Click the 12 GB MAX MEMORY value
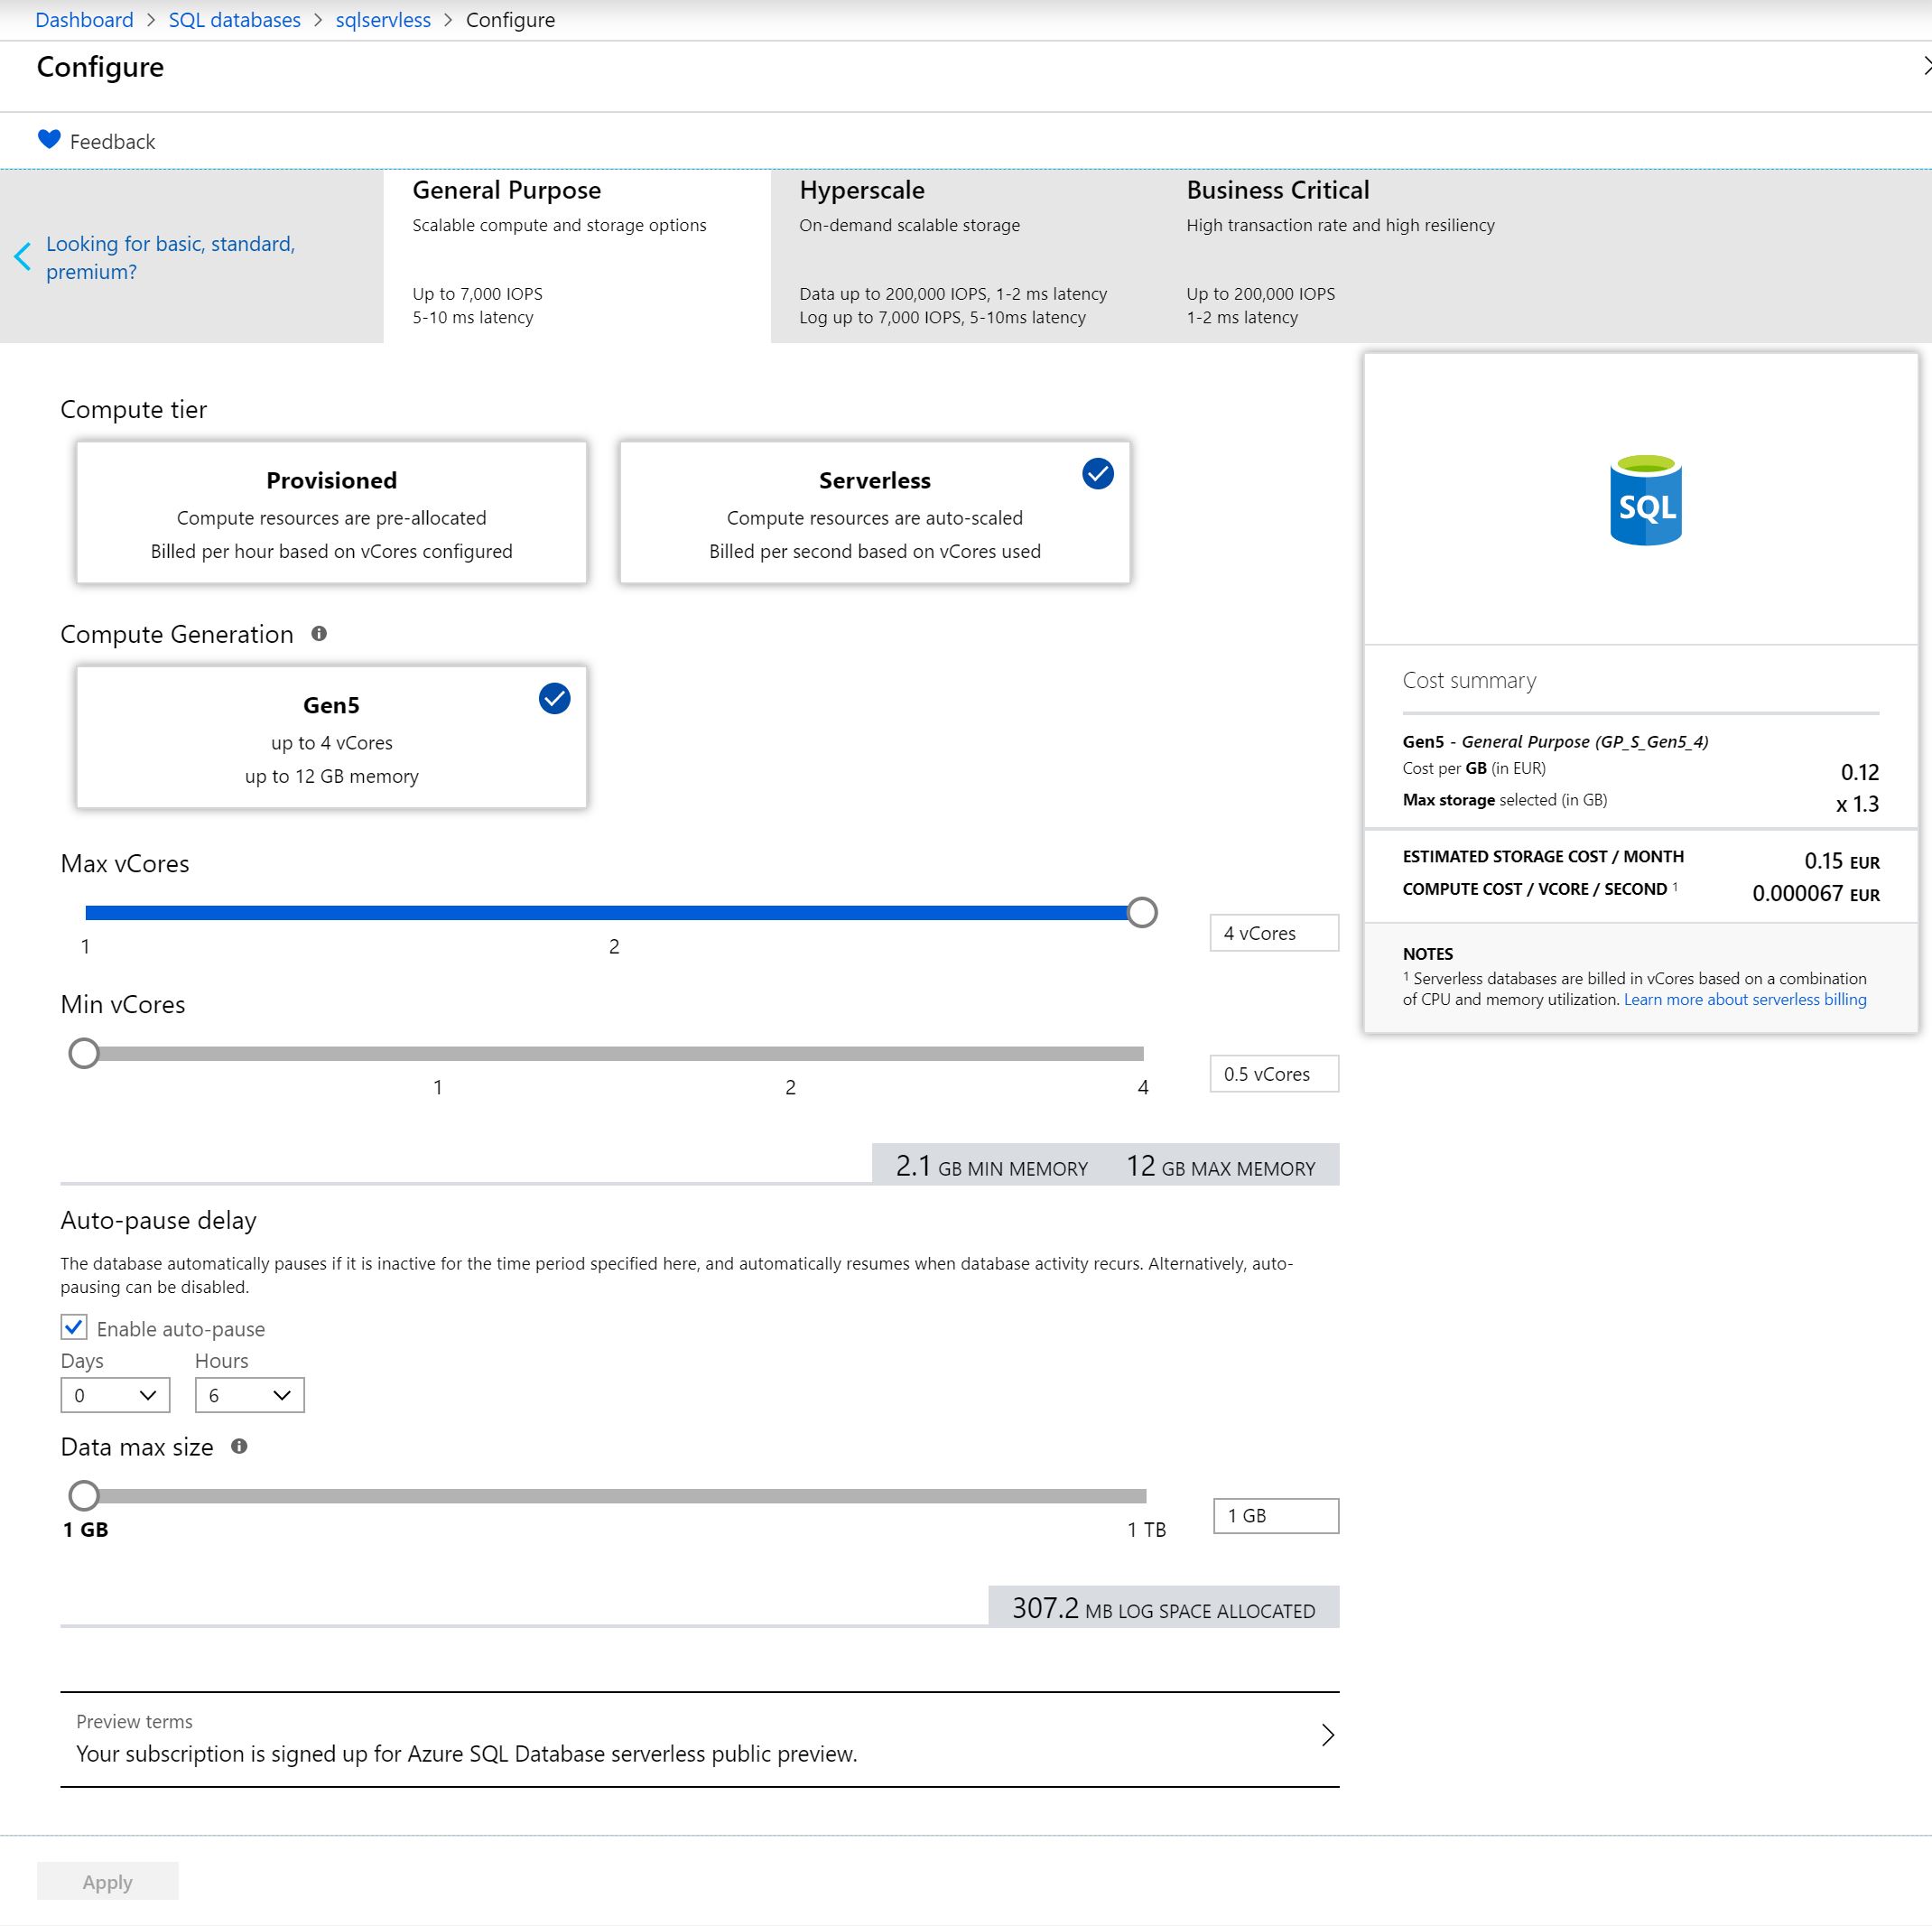The height and width of the screenshot is (1926, 1932). (x=1221, y=1166)
